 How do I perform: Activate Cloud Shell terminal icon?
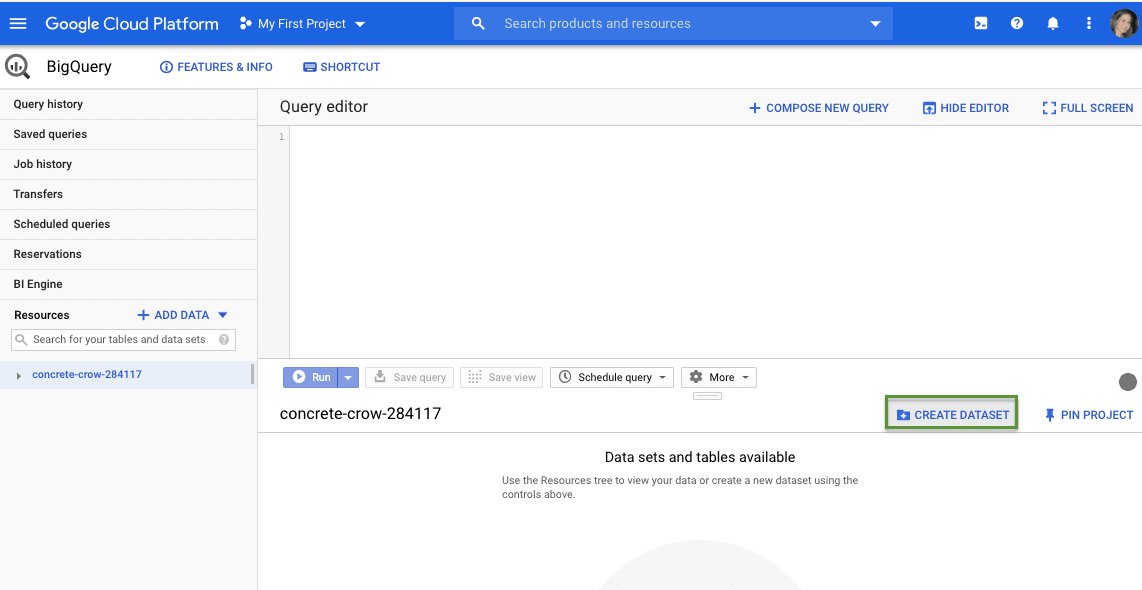(981, 23)
